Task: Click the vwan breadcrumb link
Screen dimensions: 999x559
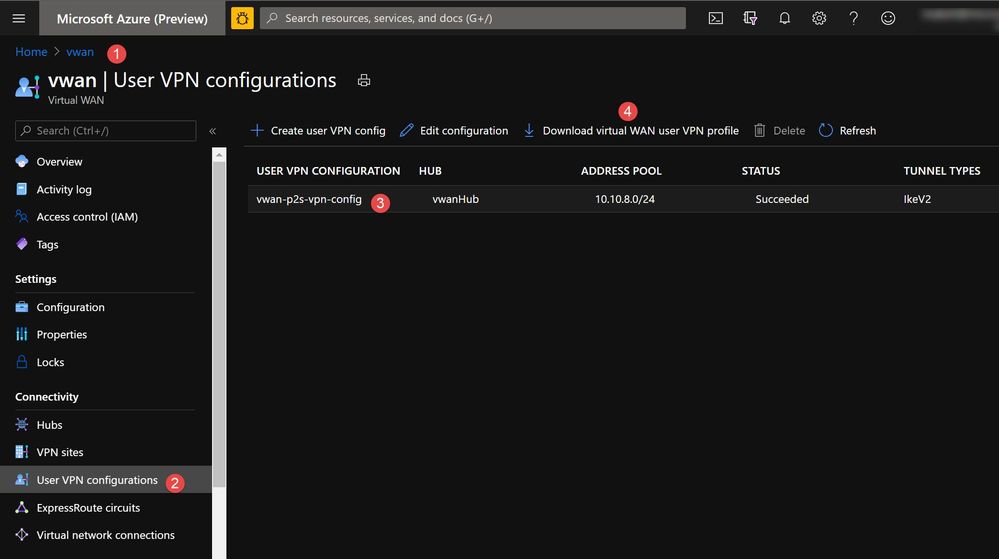Action: click(80, 52)
